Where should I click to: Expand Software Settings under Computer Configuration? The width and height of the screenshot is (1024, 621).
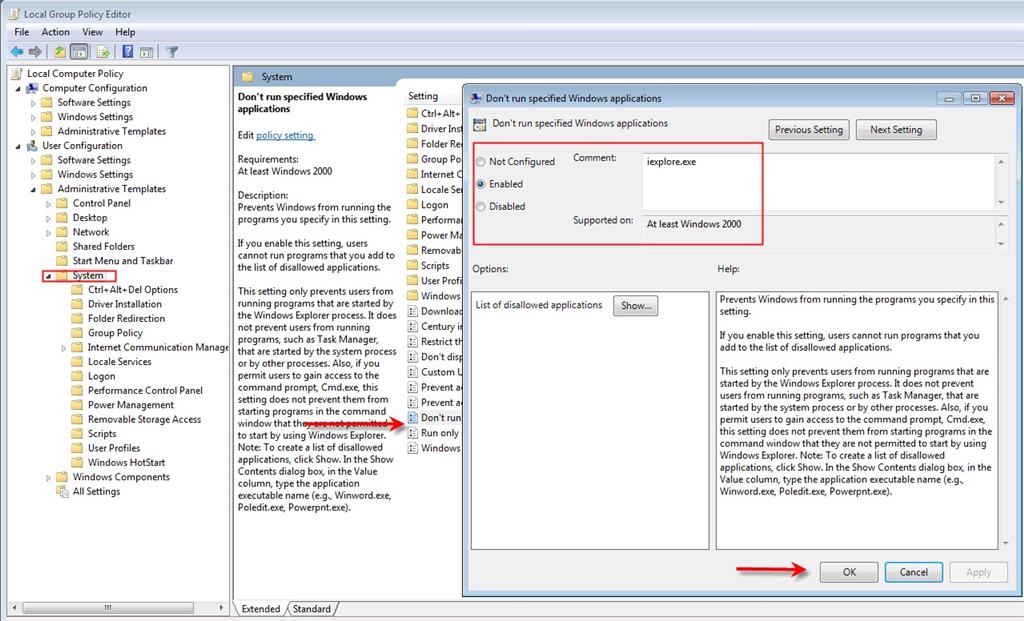(33, 103)
